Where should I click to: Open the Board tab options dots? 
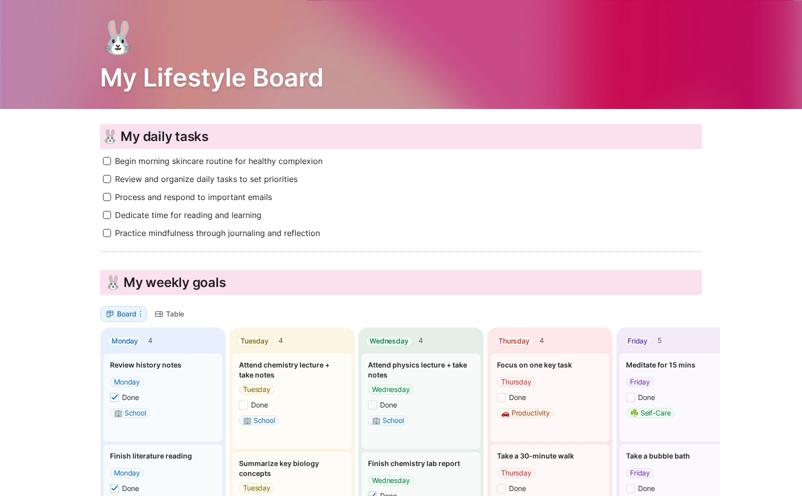[141, 314]
